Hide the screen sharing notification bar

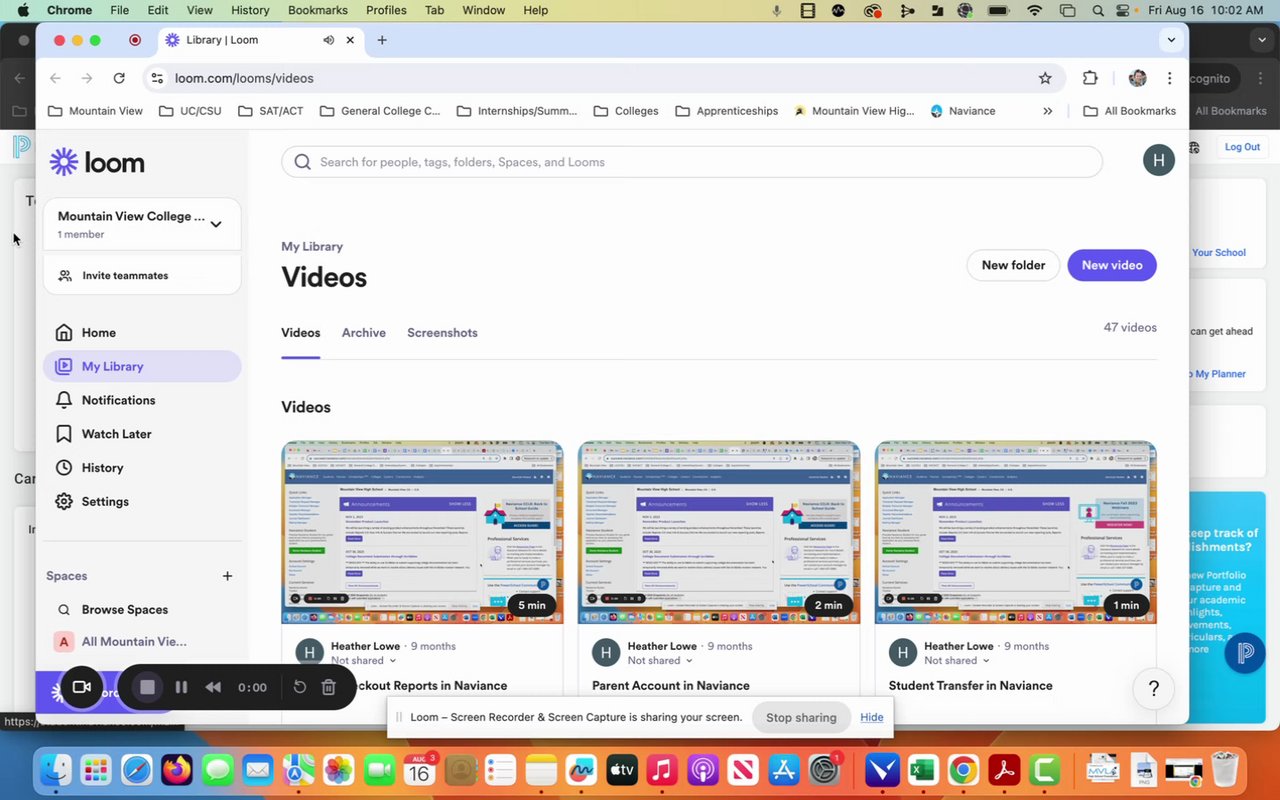(x=872, y=717)
